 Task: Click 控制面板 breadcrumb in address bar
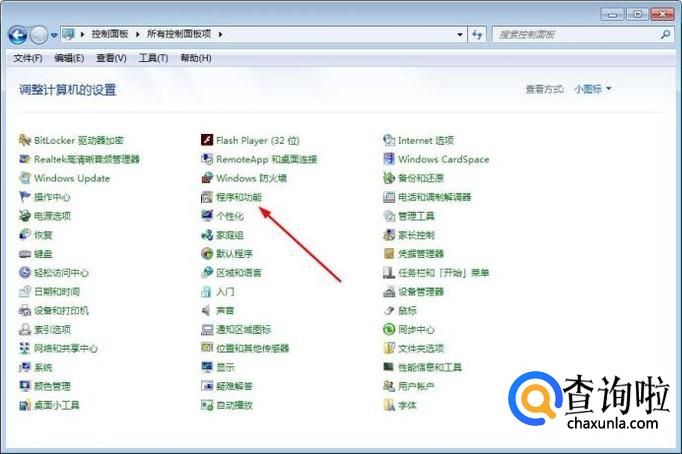pos(110,34)
